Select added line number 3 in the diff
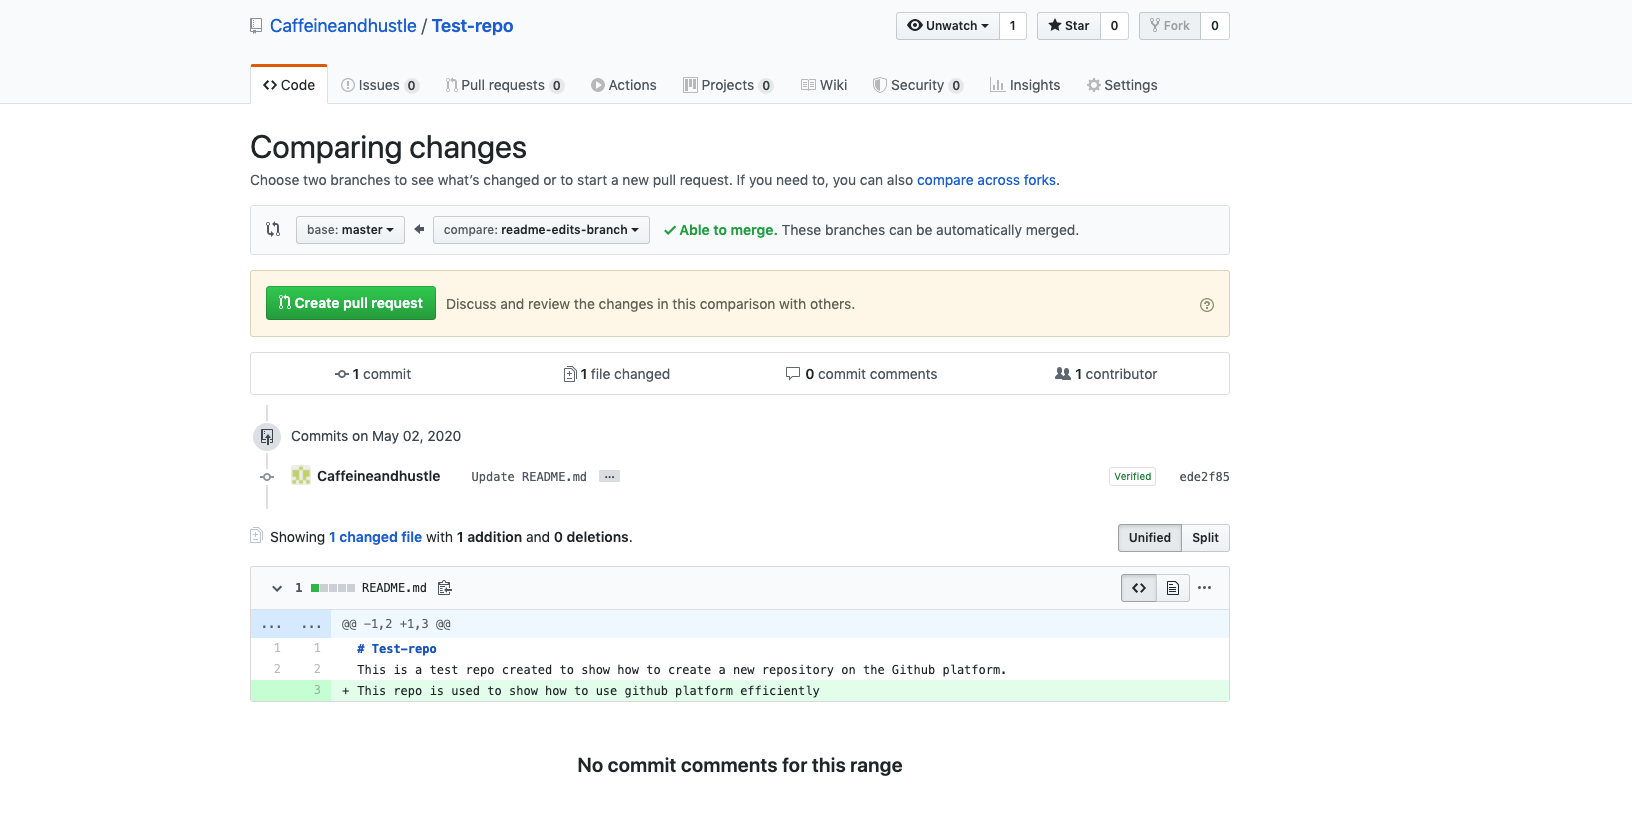Image resolution: width=1632 pixels, height=840 pixels. pyautogui.click(x=311, y=690)
